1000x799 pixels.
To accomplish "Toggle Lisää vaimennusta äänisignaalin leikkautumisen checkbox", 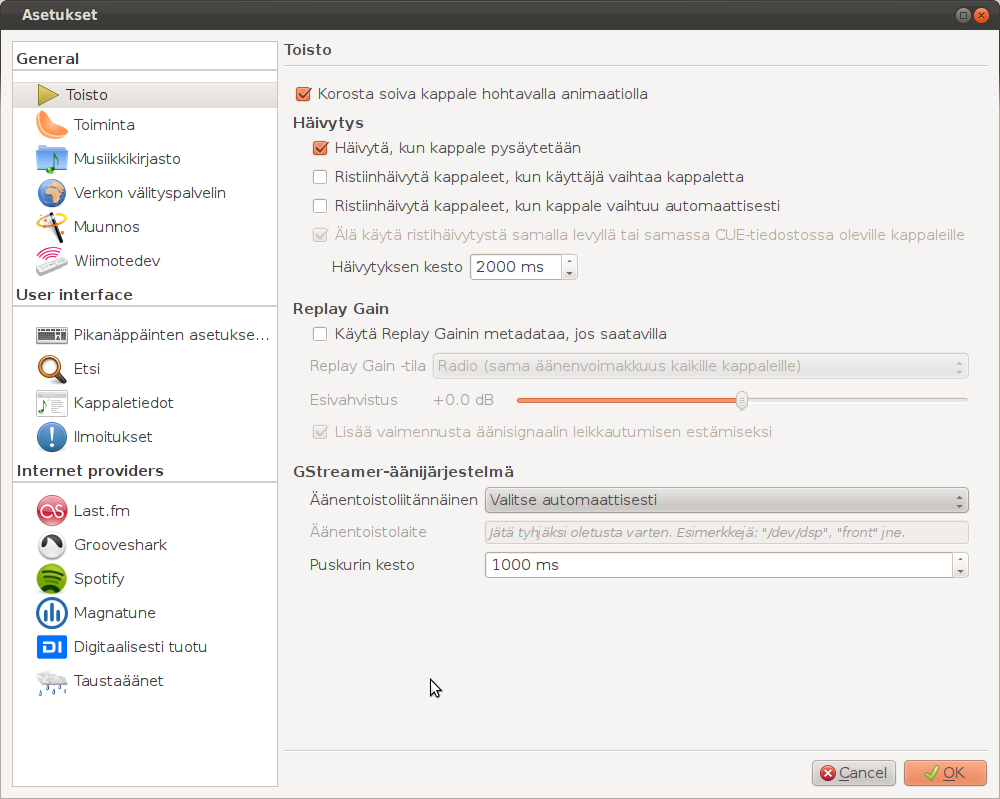I will [320, 432].
